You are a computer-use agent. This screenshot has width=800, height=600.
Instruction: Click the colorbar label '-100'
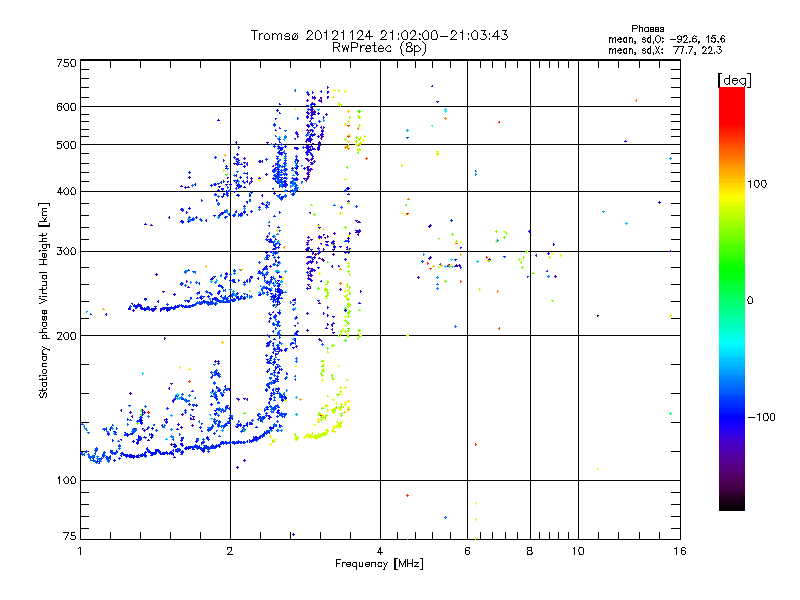(761, 417)
